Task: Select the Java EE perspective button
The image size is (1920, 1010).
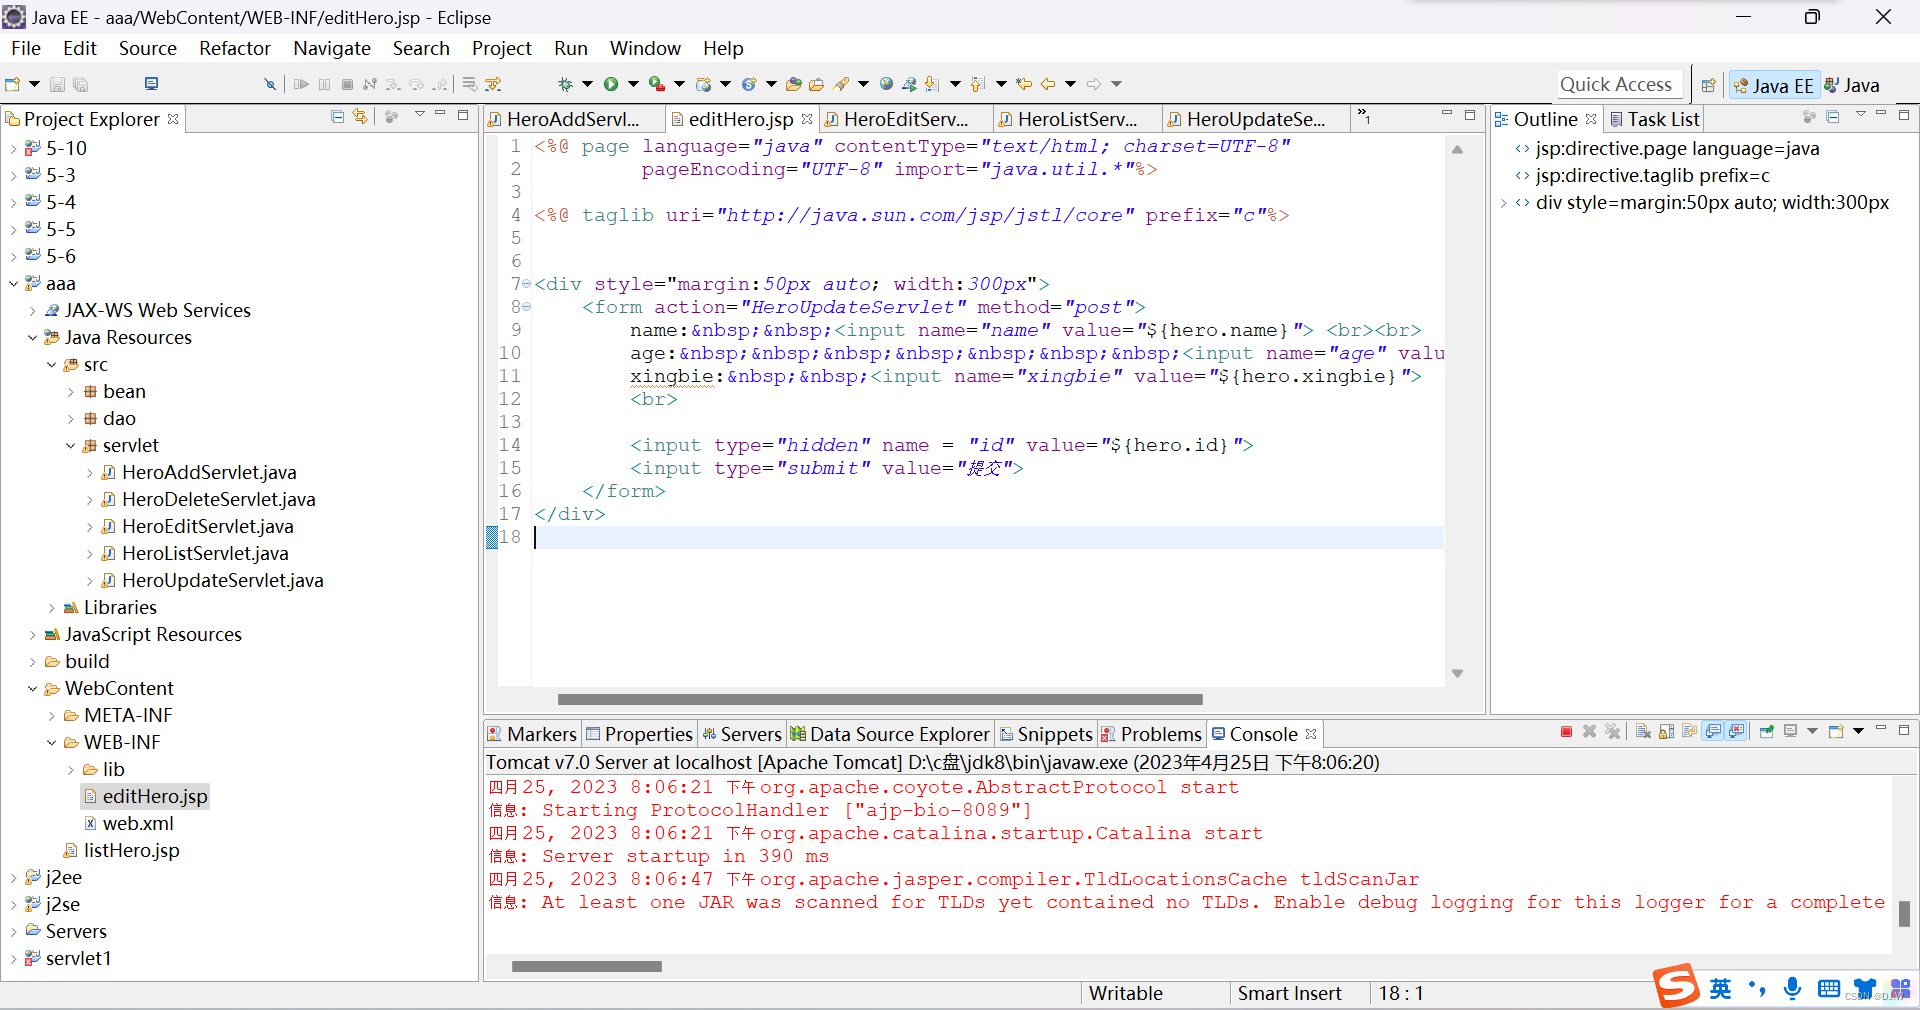Action: click(1773, 86)
